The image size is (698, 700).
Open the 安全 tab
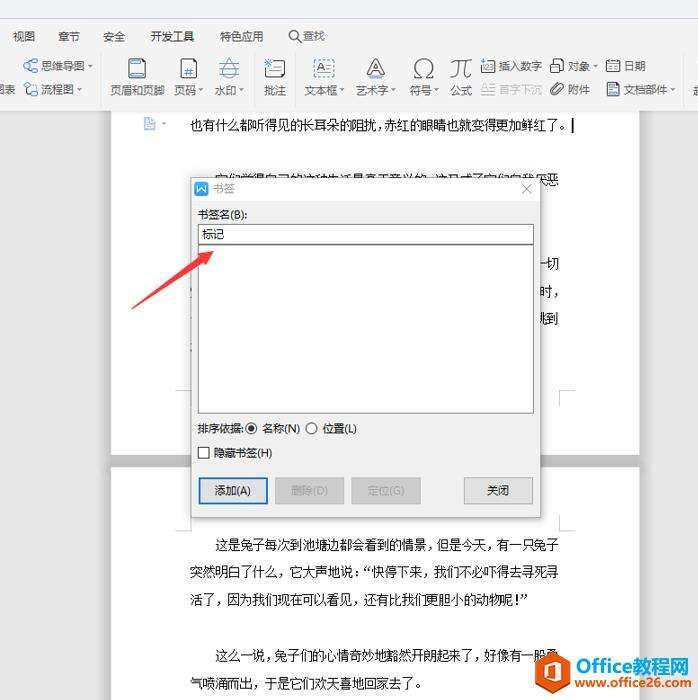(114, 36)
